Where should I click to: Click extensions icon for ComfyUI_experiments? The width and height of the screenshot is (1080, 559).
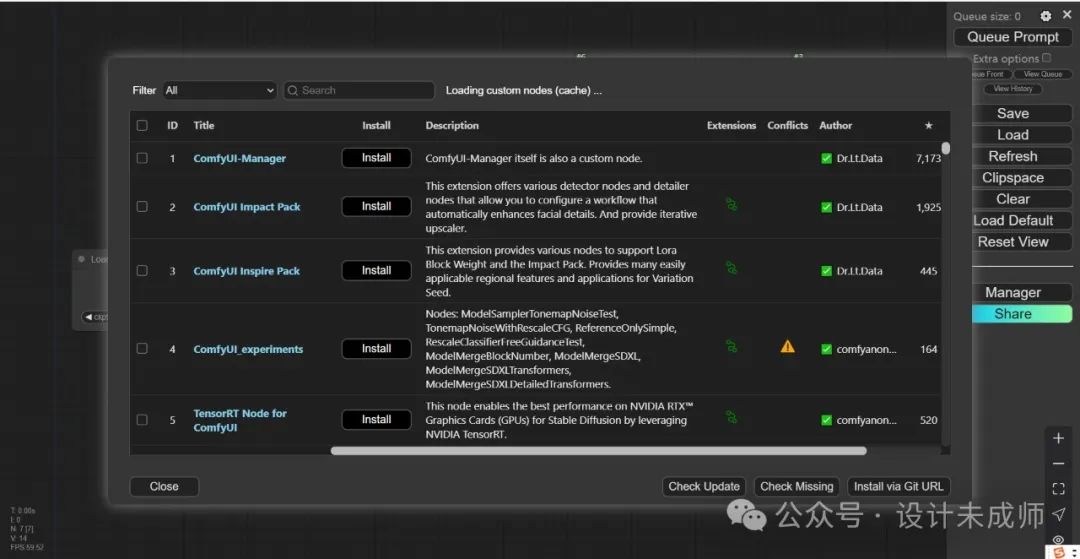click(731, 346)
